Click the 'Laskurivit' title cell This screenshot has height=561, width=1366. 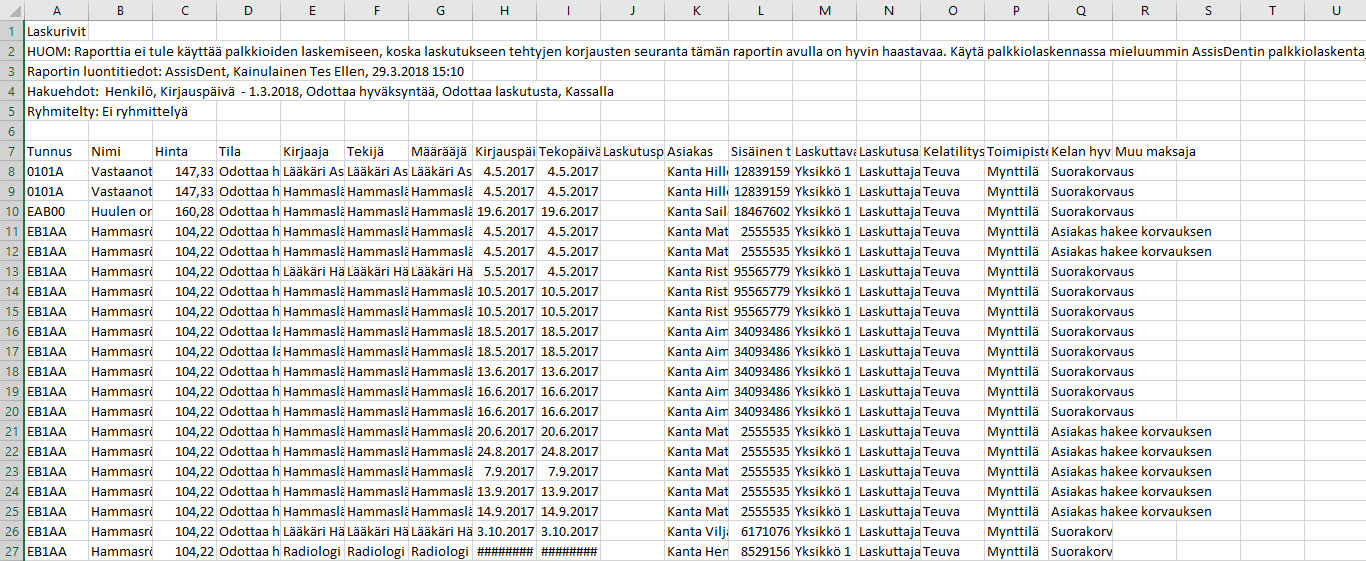pos(56,31)
